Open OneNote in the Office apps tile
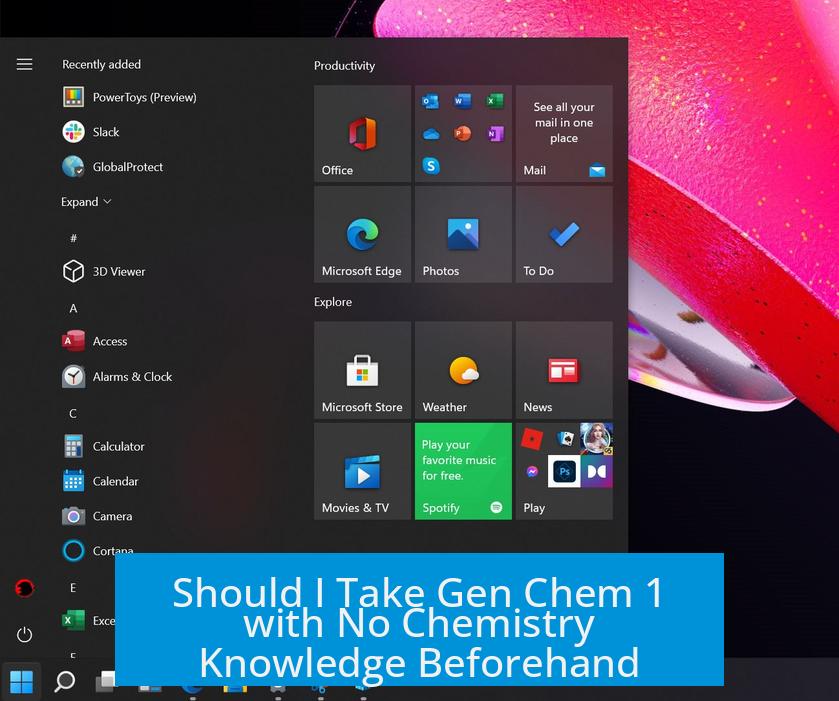839x701 pixels. tap(494, 134)
